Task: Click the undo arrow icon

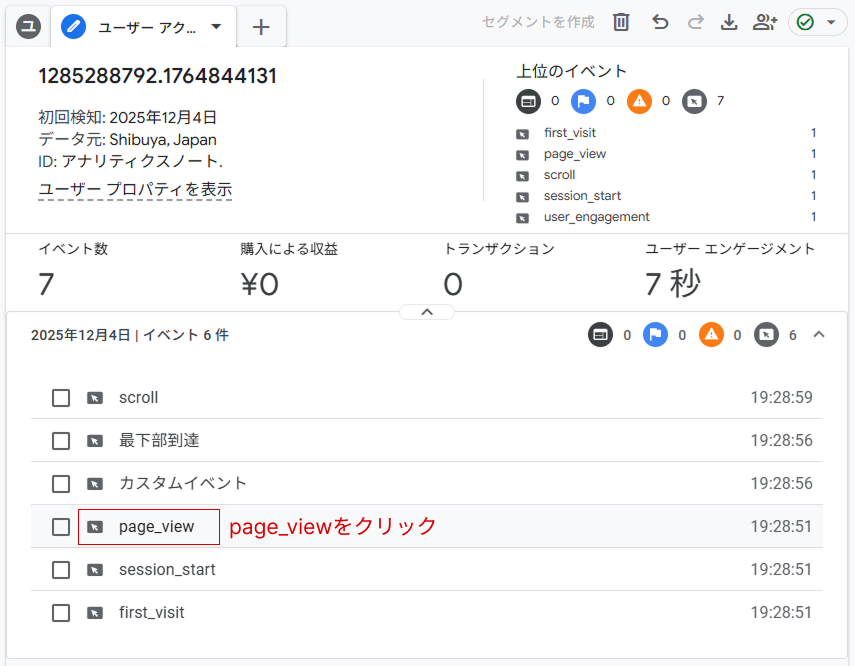Action: click(x=660, y=22)
